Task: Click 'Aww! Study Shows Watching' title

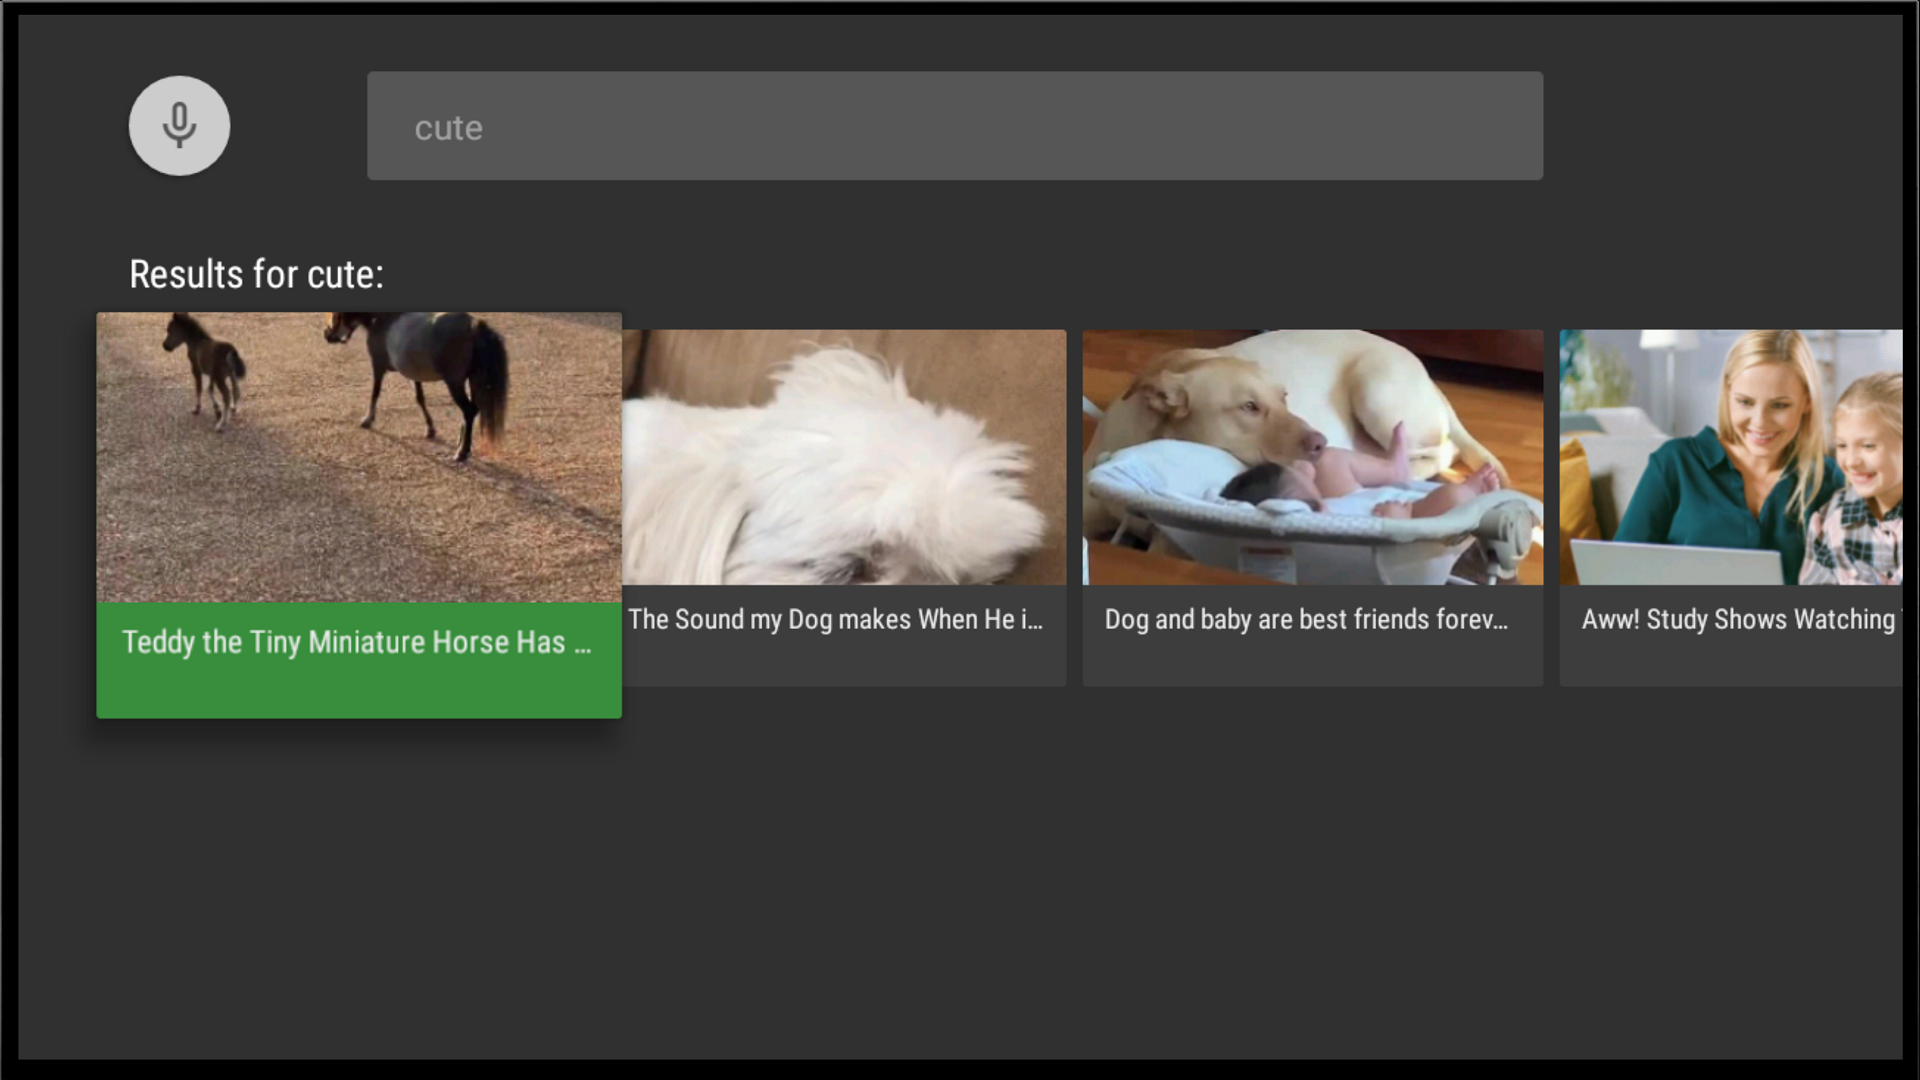Action: click(1737, 620)
